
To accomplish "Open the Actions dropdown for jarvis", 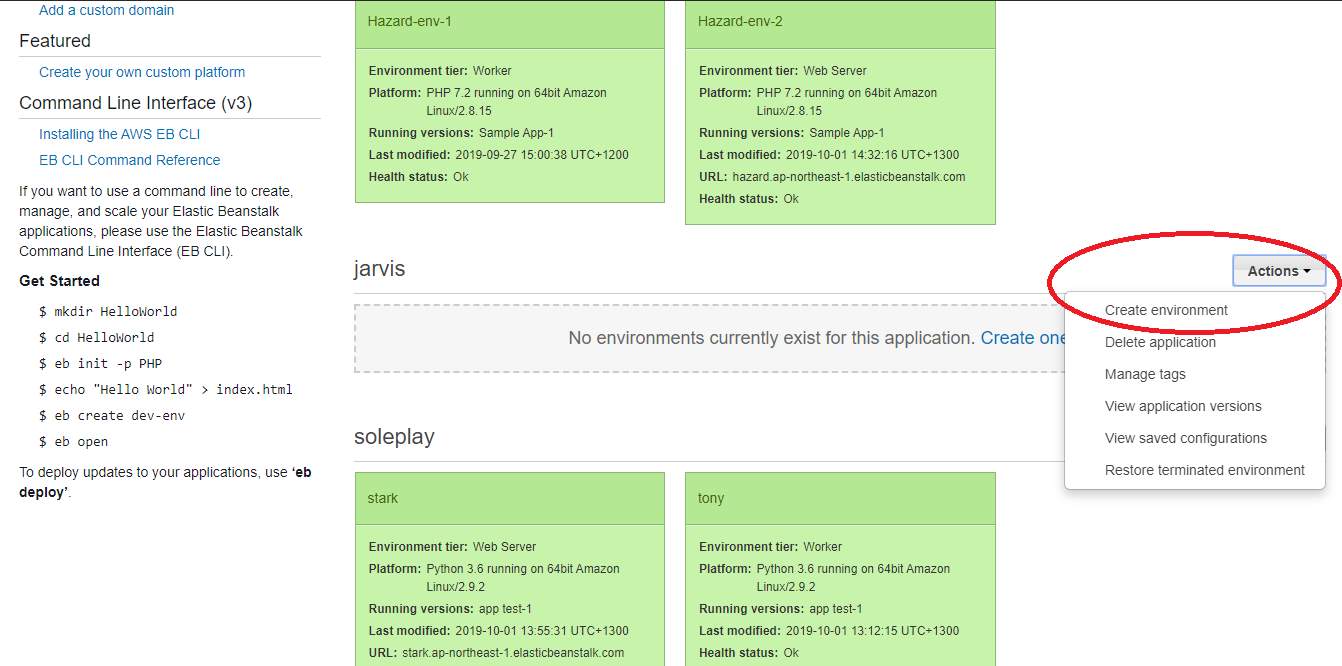I will 1279,271.
